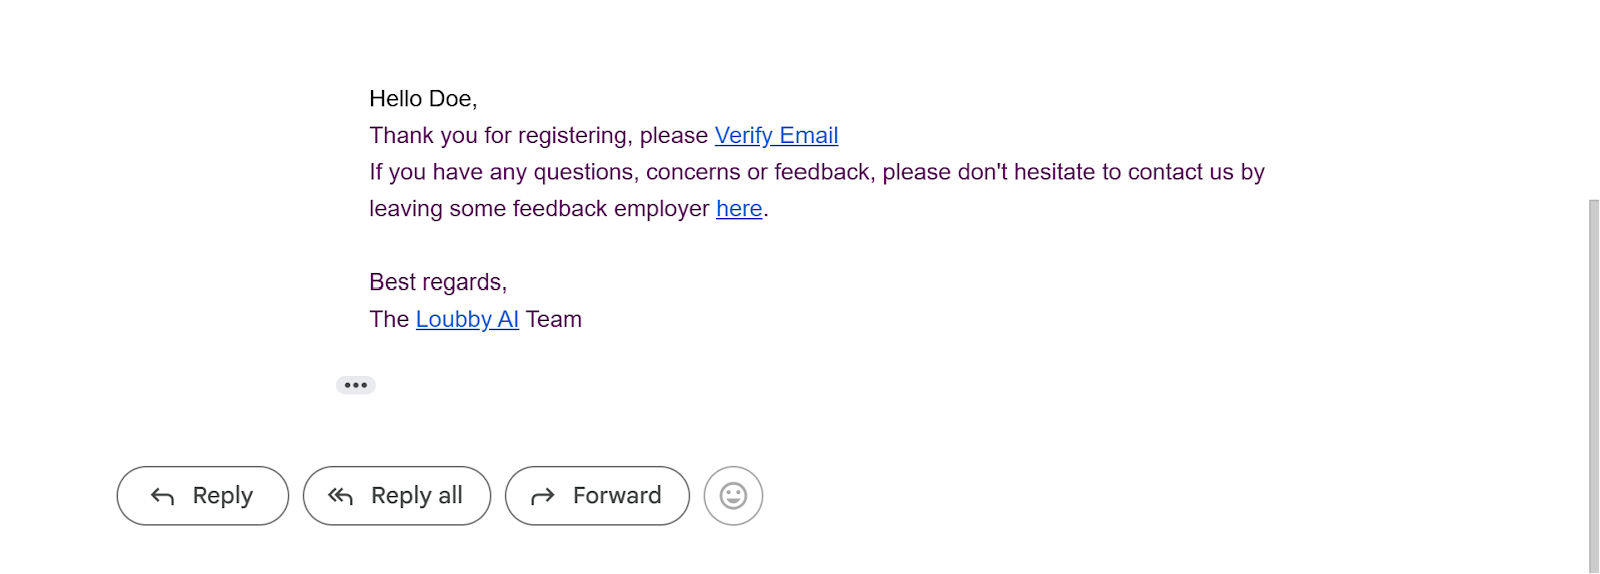Click the scrollbar track above the thumb
Screen dimensions: 1600x574
(x=1594, y=100)
